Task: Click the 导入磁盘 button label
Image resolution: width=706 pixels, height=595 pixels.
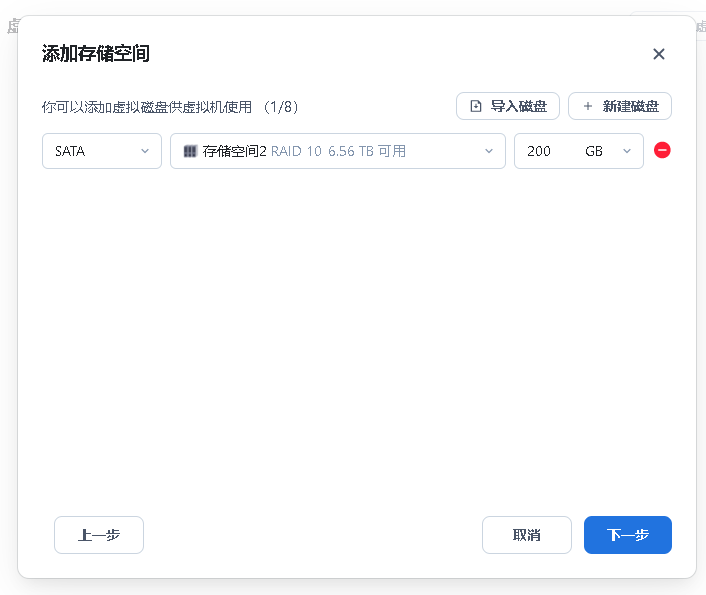Action: pos(518,106)
